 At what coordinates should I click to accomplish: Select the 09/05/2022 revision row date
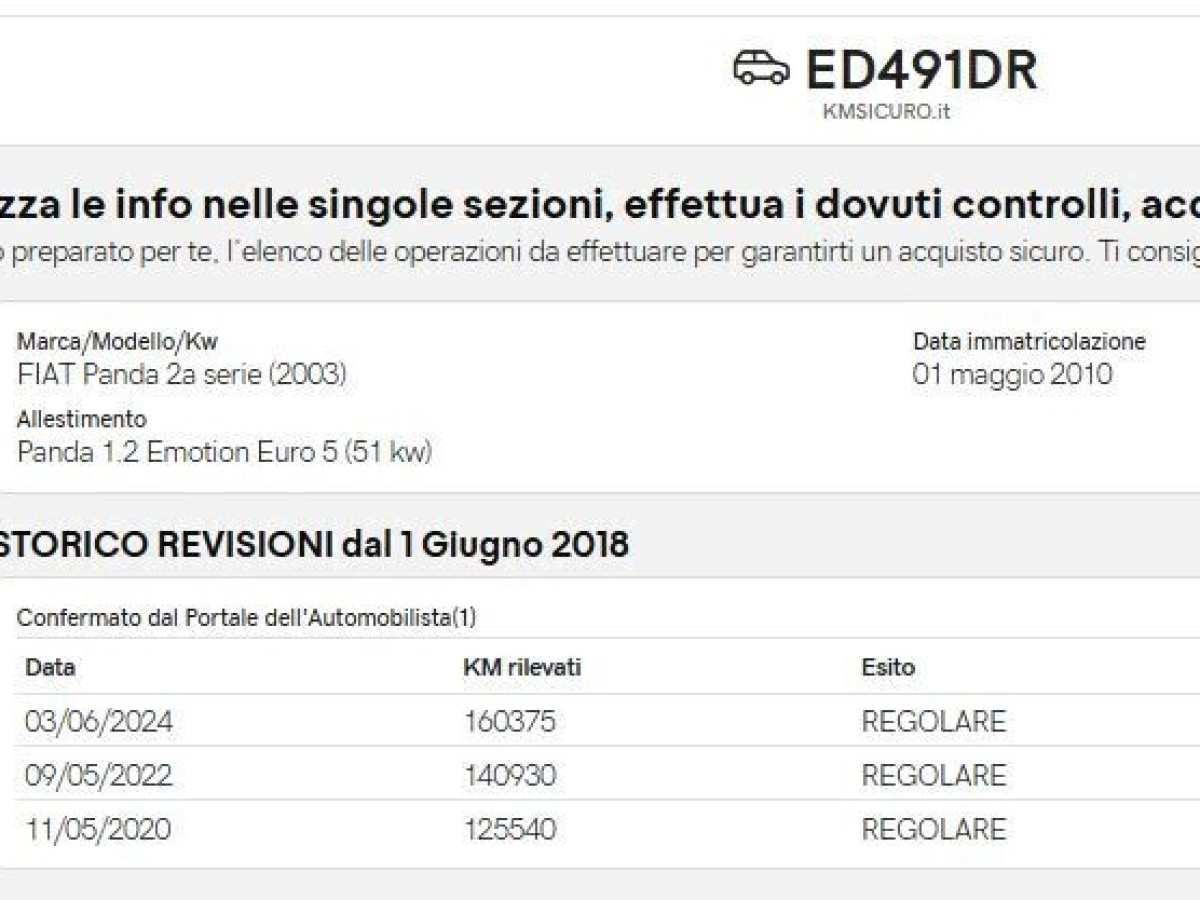pyautogui.click(x=99, y=776)
